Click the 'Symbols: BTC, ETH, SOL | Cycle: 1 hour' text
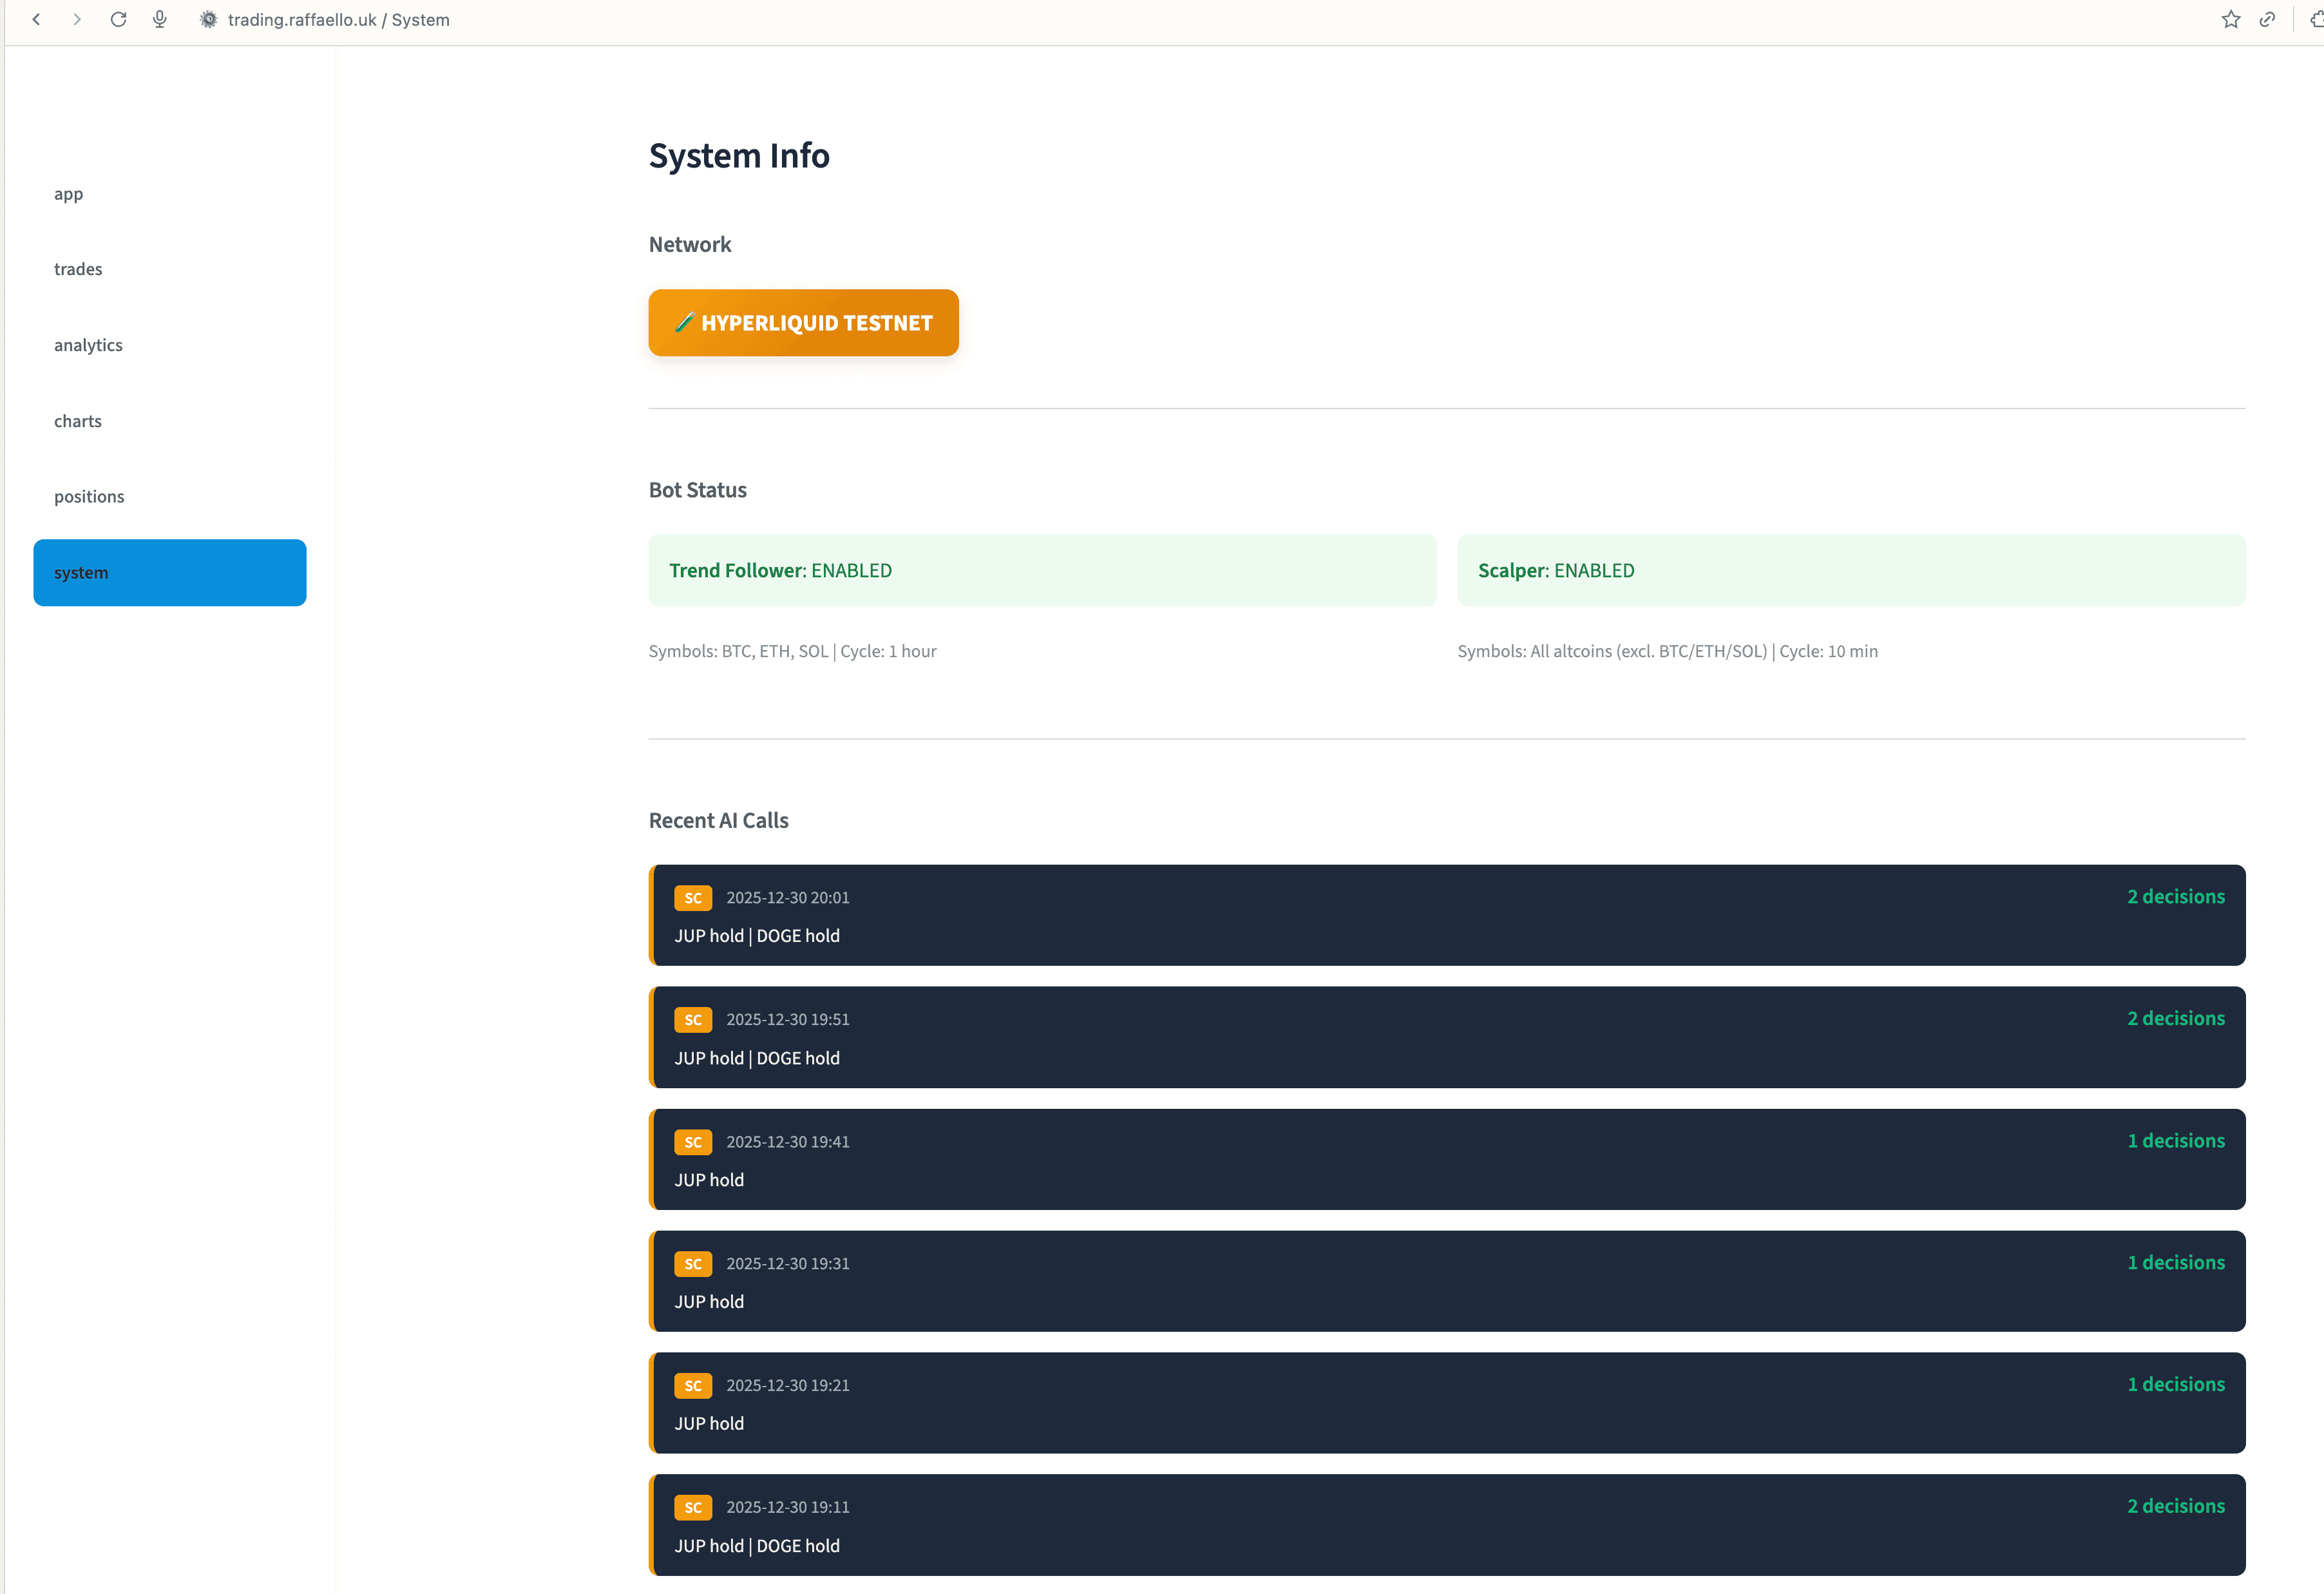This screenshot has width=2324, height=1594. point(792,651)
